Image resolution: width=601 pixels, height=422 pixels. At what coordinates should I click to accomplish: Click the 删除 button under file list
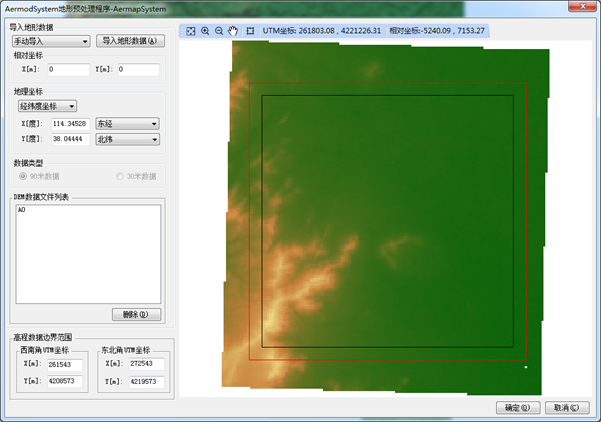[135, 314]
